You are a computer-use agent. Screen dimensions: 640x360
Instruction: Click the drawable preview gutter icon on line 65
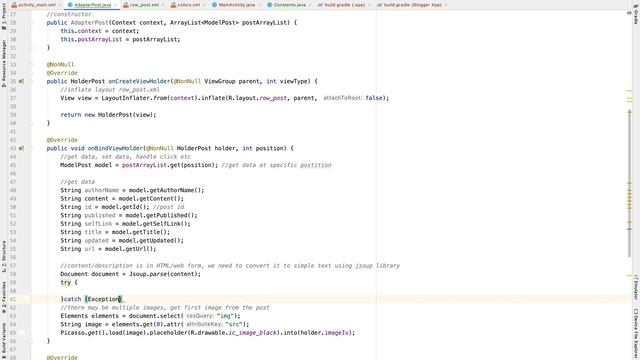(x=21, y=333)
